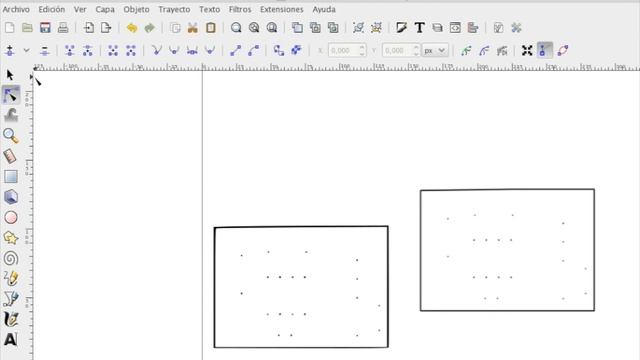Image resolution: width=640 pixels, height=360 pixels.
Task: Undo the last action
Action: [132, 28]
